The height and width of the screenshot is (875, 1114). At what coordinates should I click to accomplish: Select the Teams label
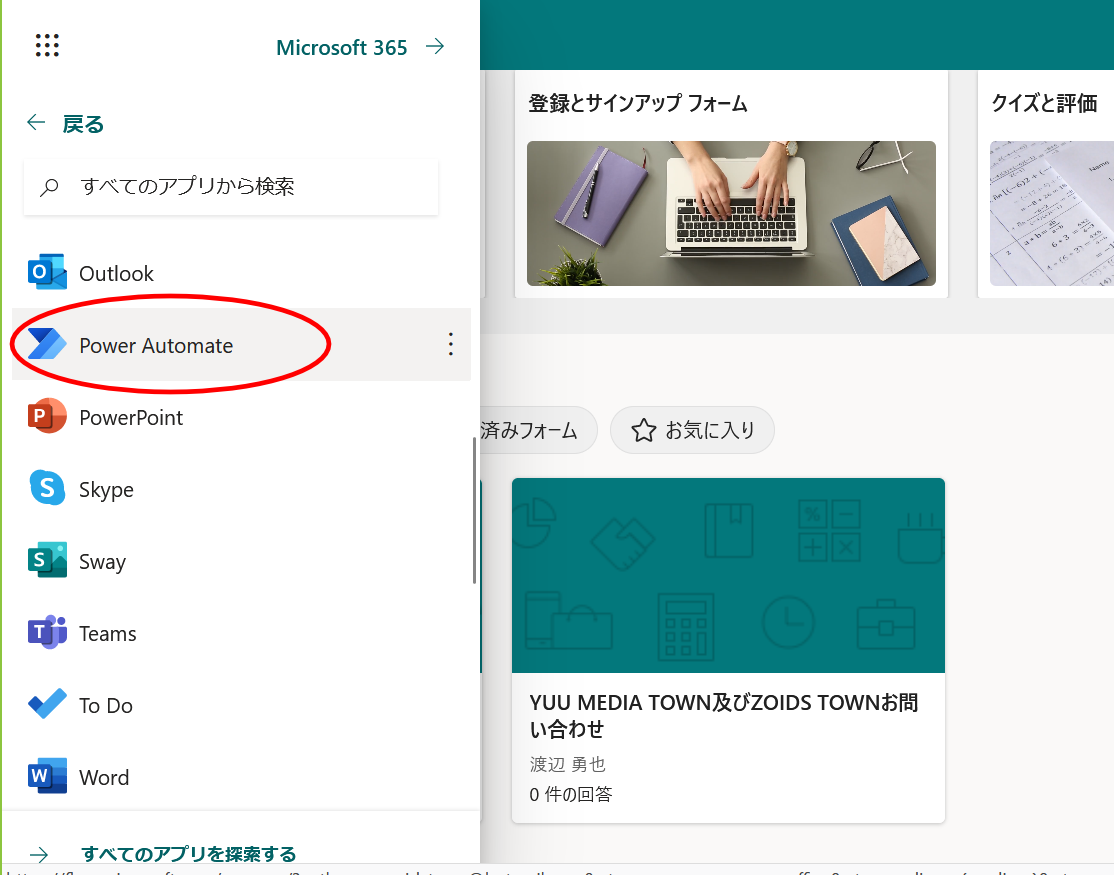pyautogui.click(x=107, y=634)
